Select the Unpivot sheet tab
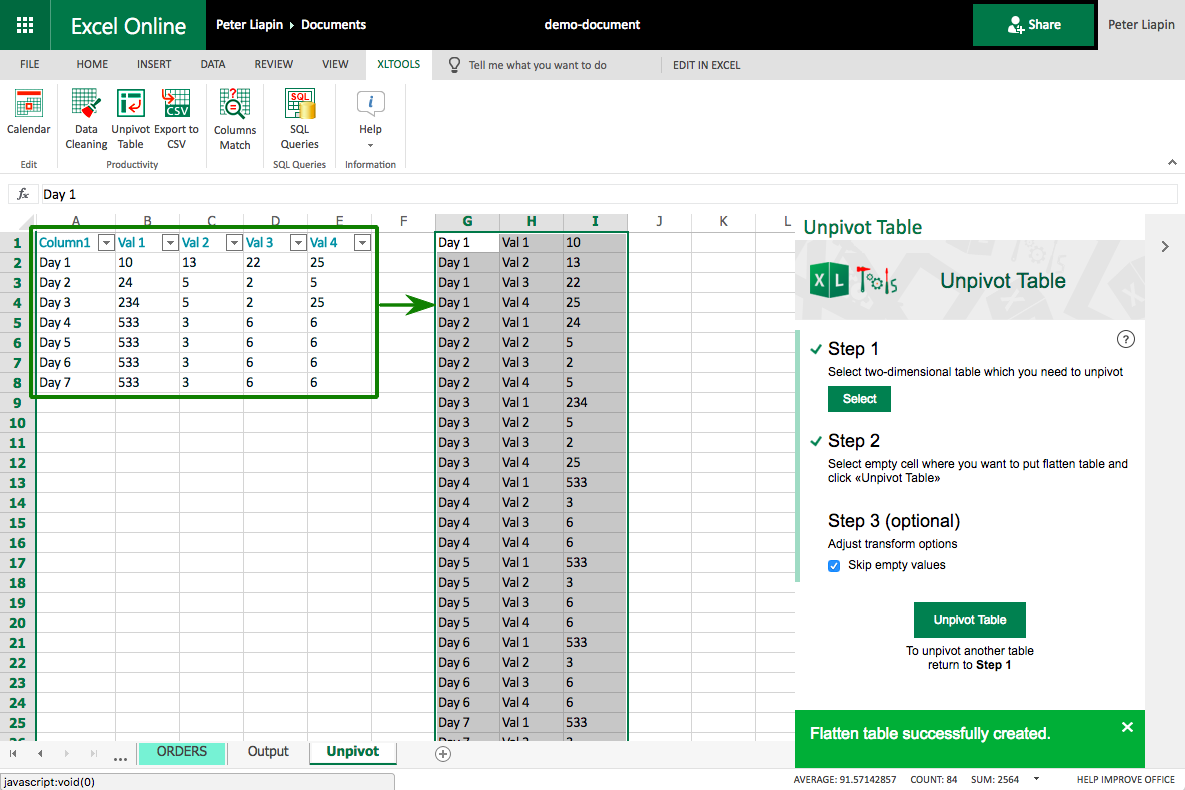 [352, 752]
